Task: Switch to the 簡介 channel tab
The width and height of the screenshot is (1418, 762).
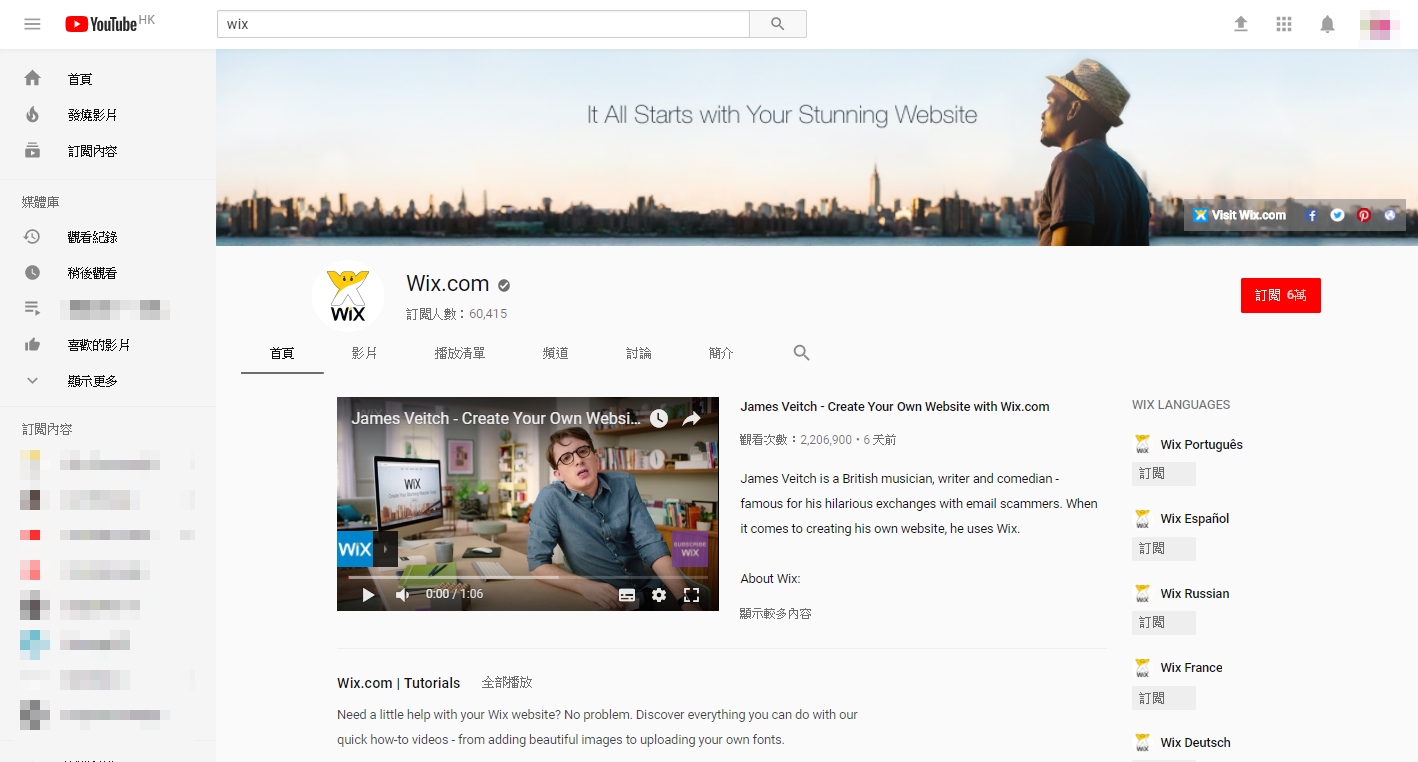Action: [721, 353]
